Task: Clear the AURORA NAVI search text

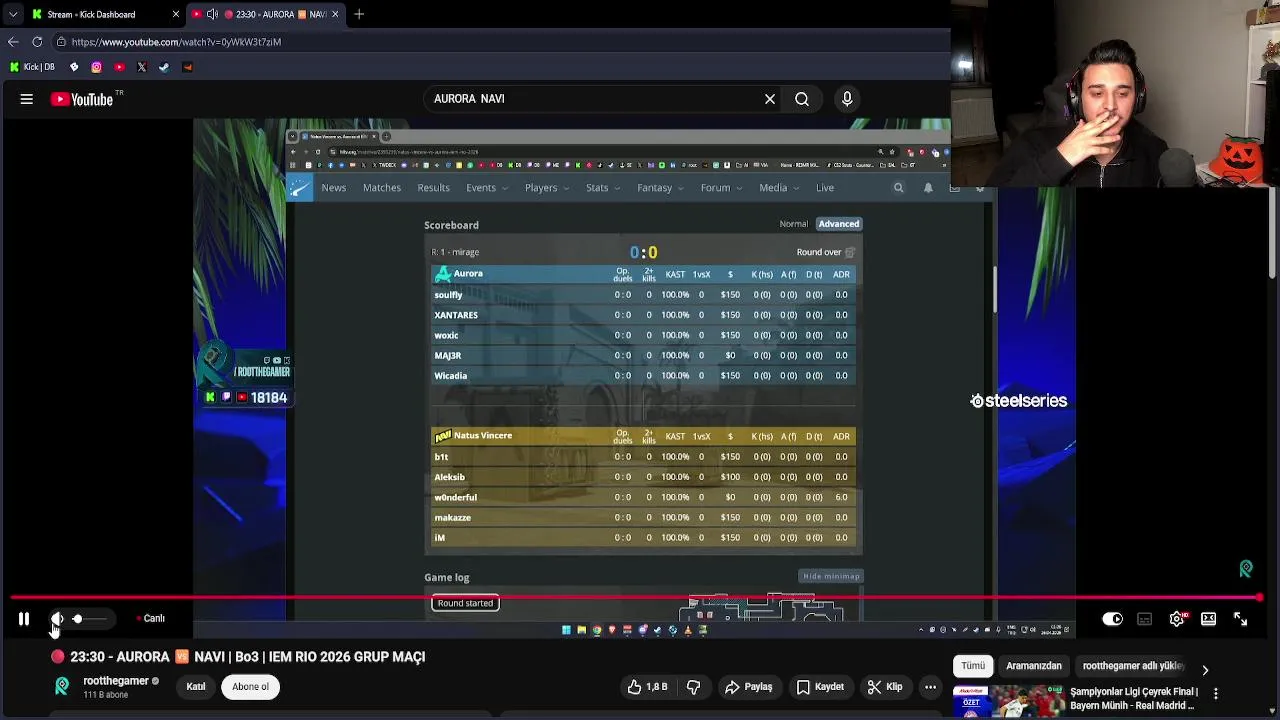Action: pyautogui.click(x=770, y=99)
